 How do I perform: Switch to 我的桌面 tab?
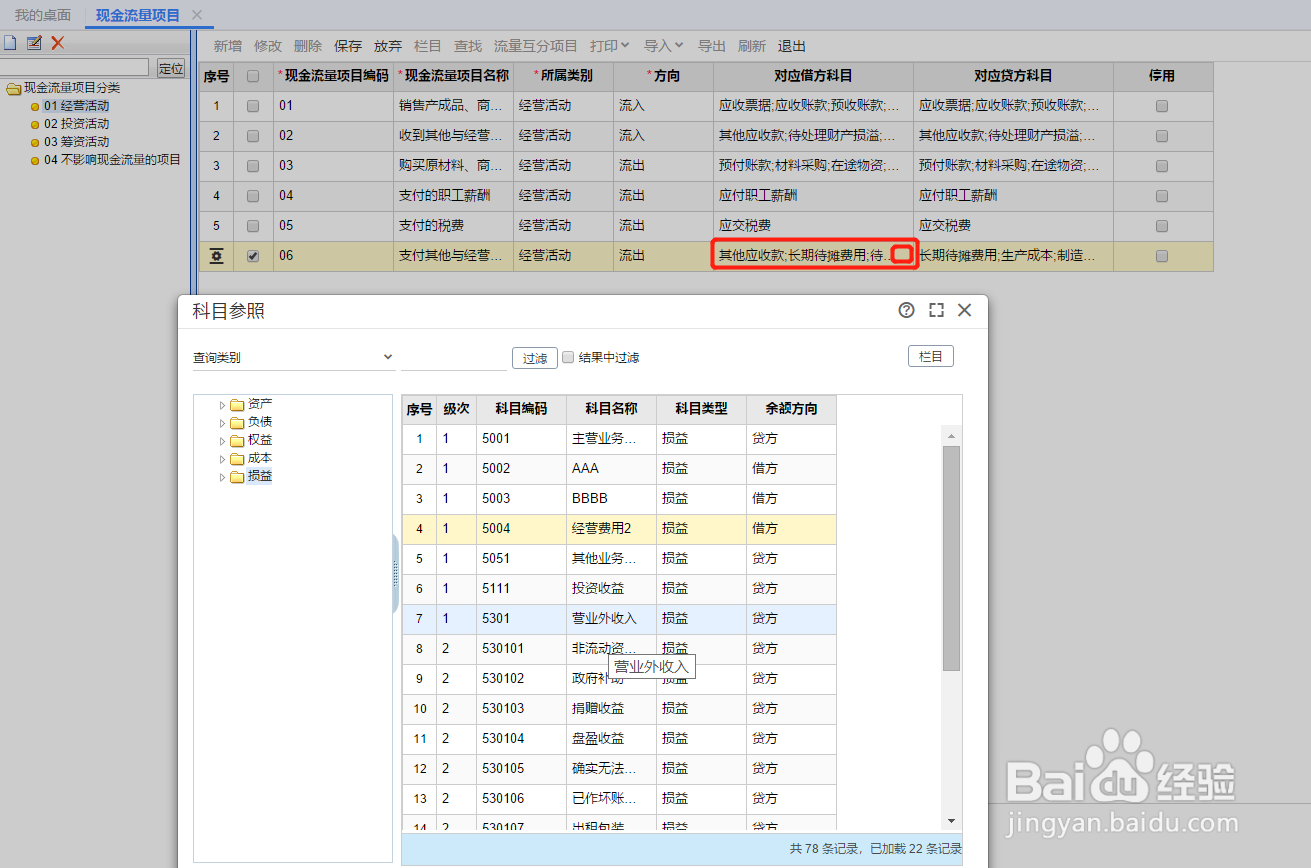click(x=43, y=15)
